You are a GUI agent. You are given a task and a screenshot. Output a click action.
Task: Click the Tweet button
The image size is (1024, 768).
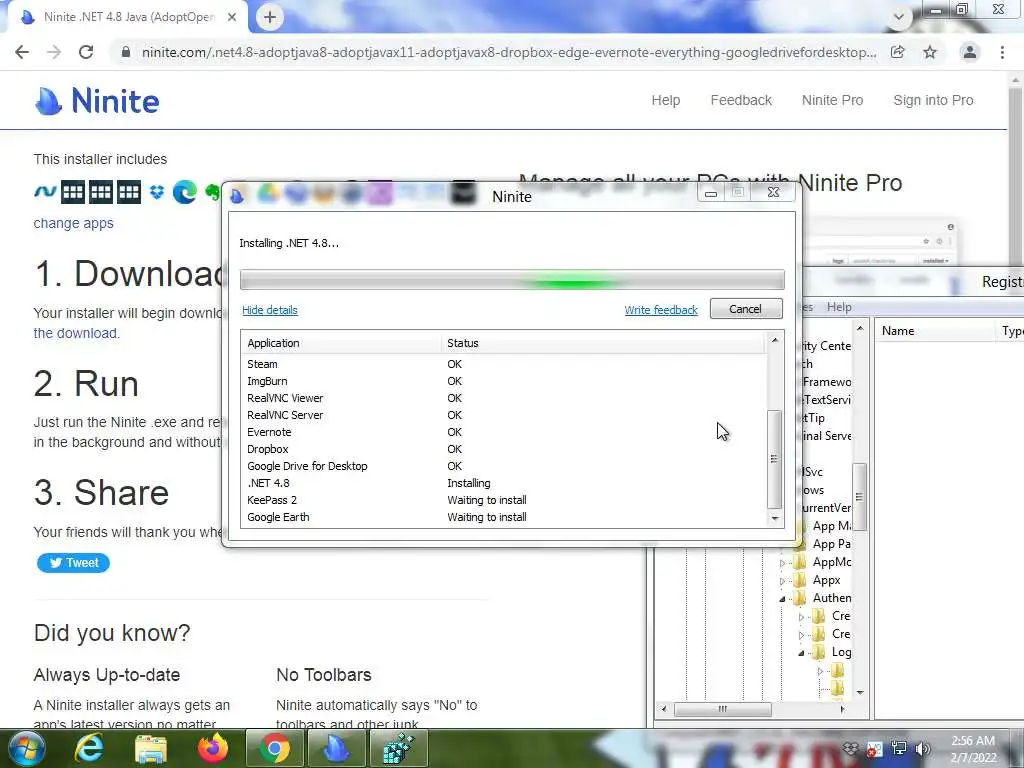pyautogui.click(x=73, y=562)
